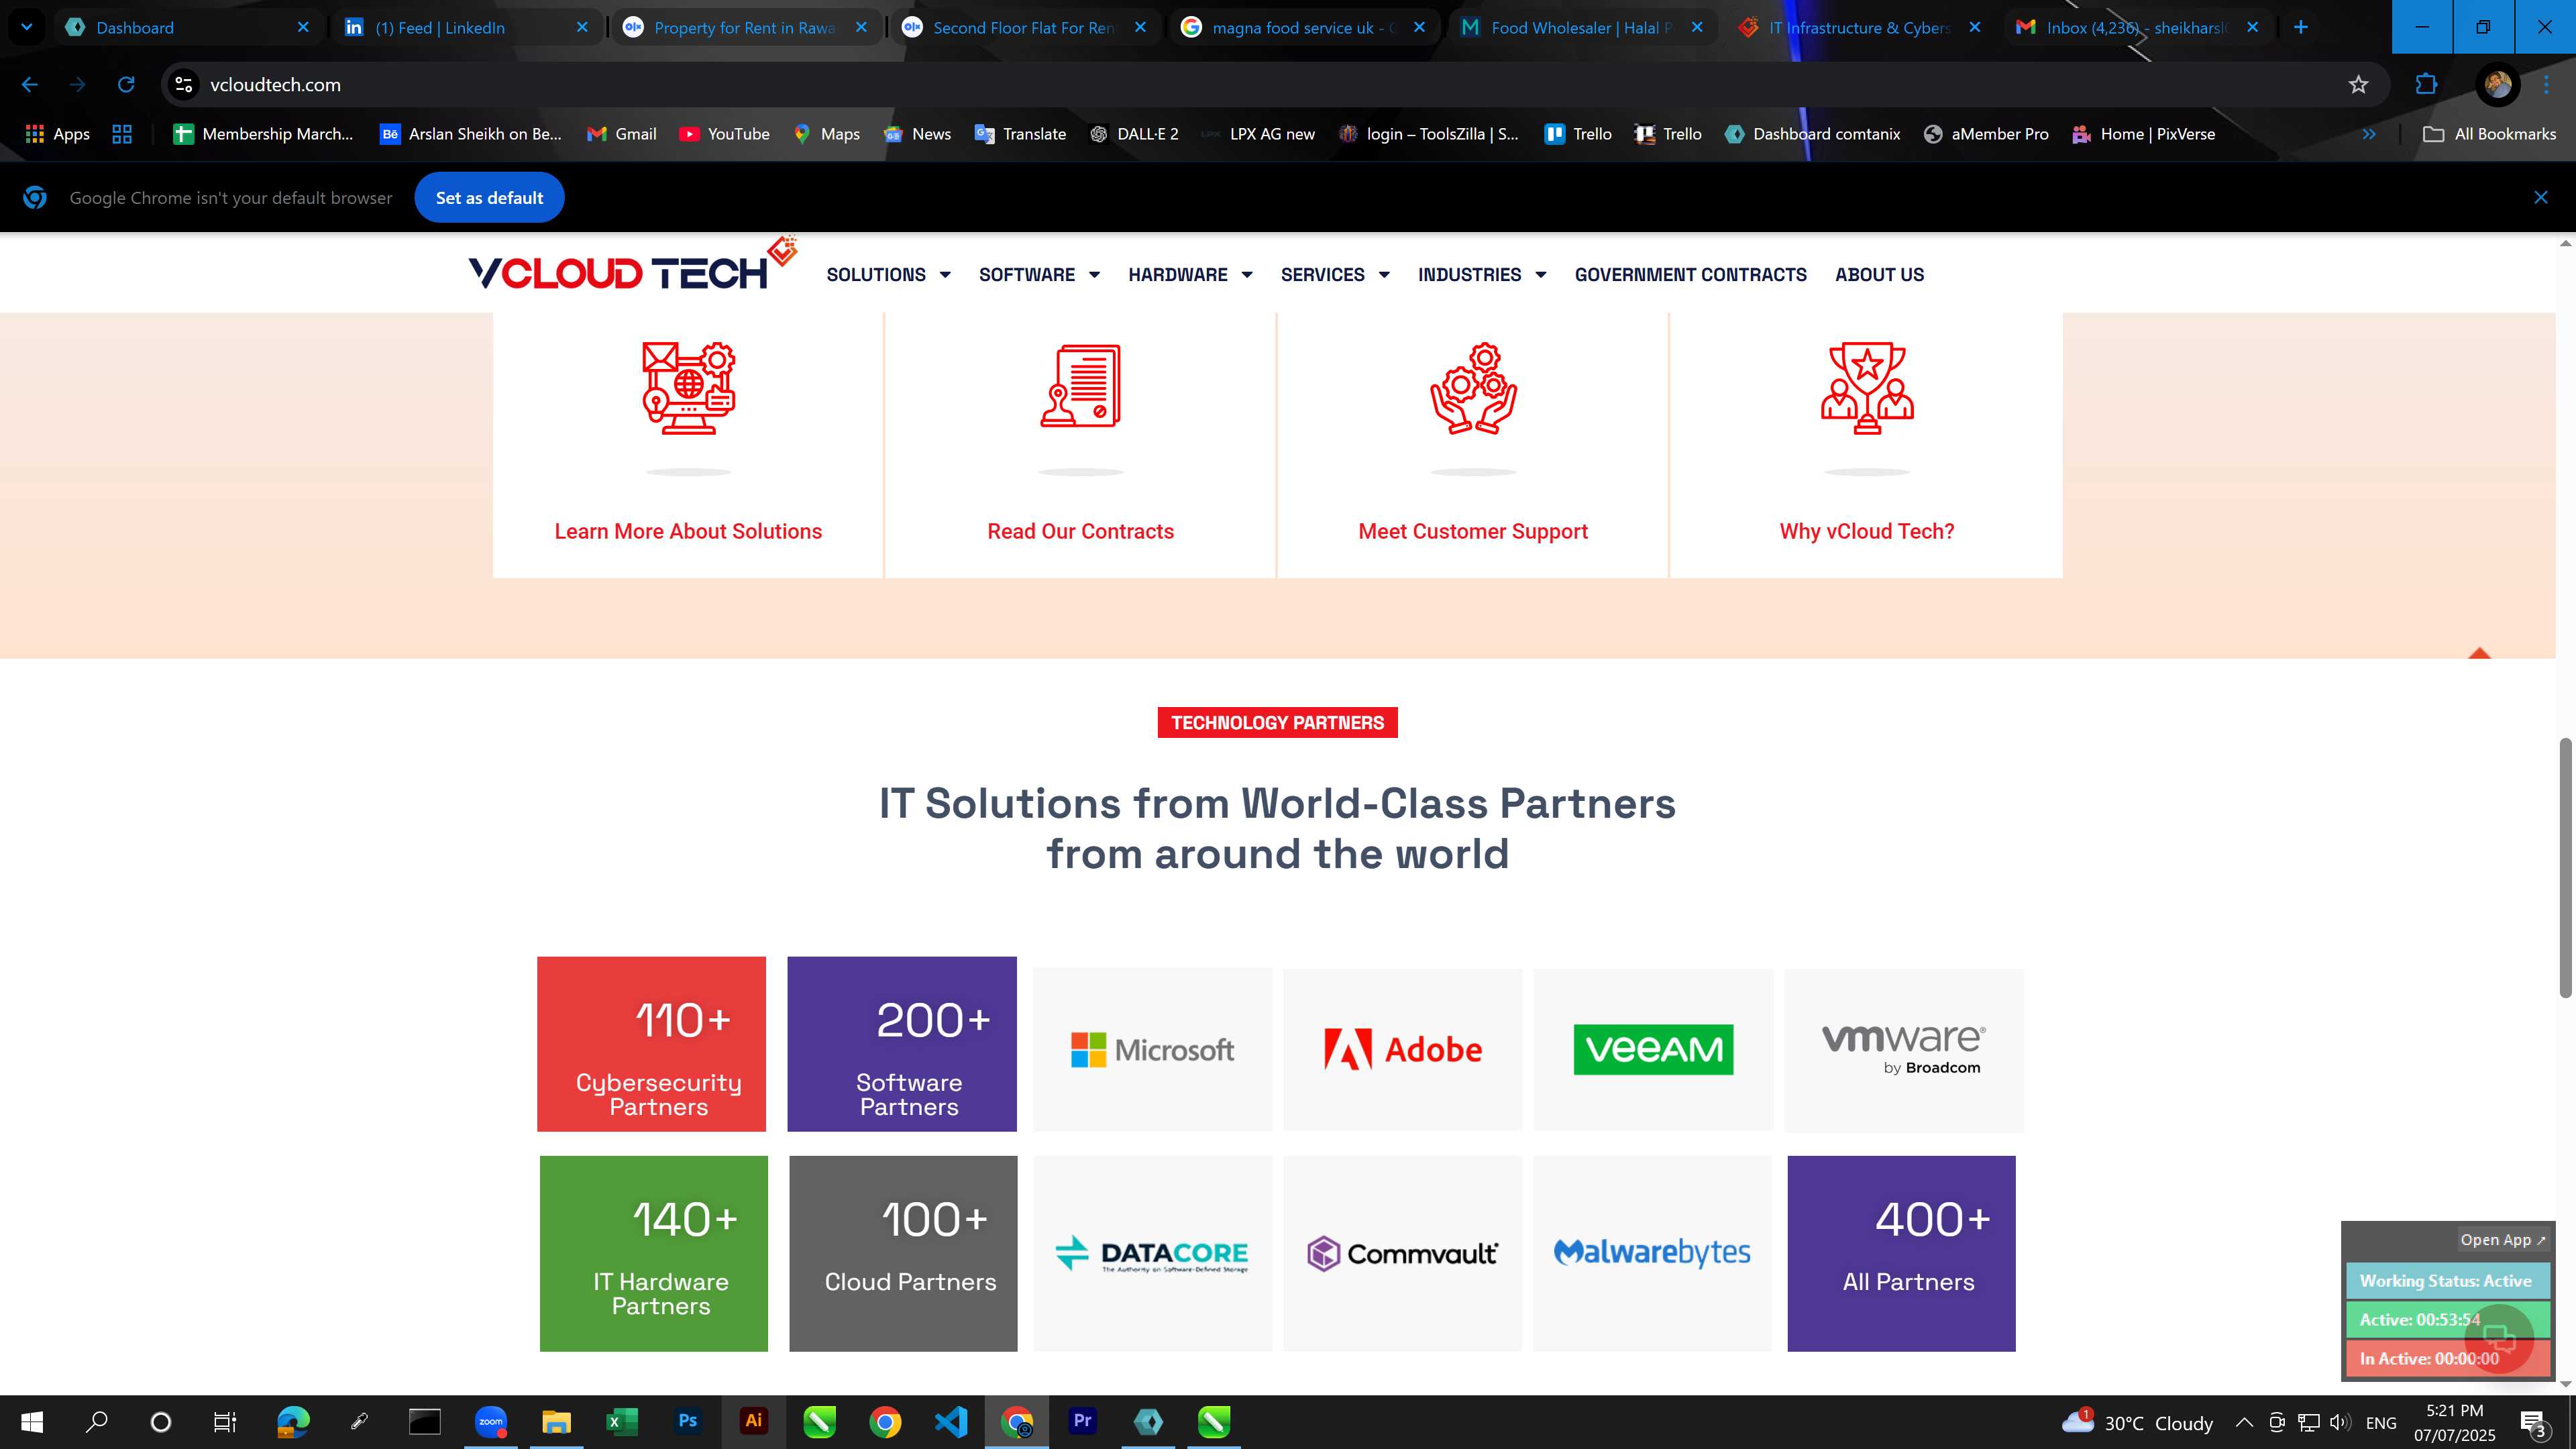Open the Gmail bookmark

pos(621,134)
